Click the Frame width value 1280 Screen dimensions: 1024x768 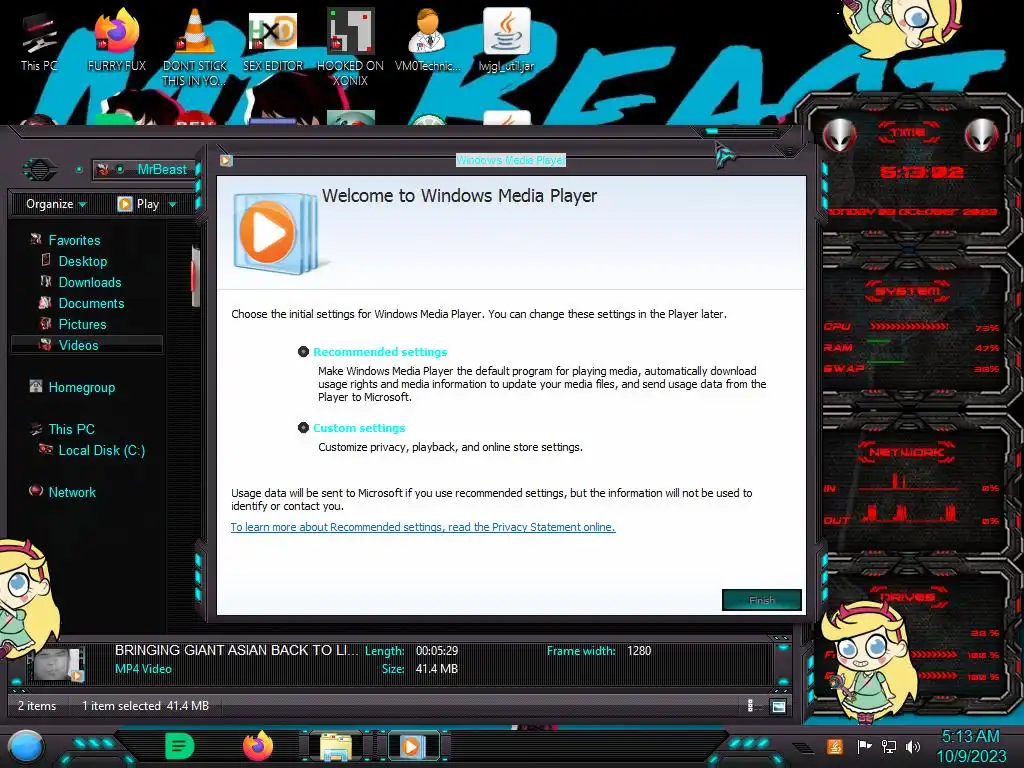pos(639,651)
